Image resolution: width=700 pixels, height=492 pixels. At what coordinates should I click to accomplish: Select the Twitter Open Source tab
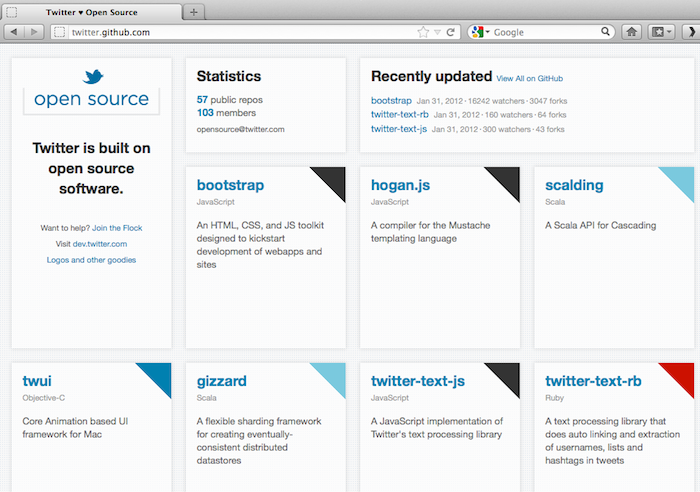pyautogui.click(x=92, y=12)
